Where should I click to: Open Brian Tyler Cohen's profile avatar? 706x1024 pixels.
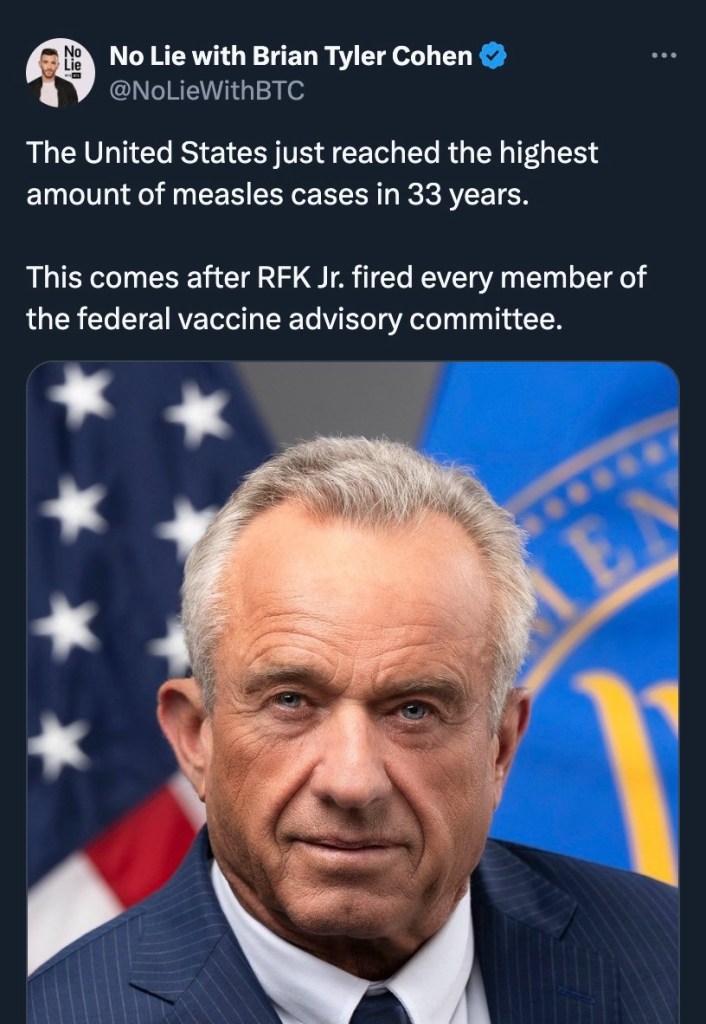[52, 74]
